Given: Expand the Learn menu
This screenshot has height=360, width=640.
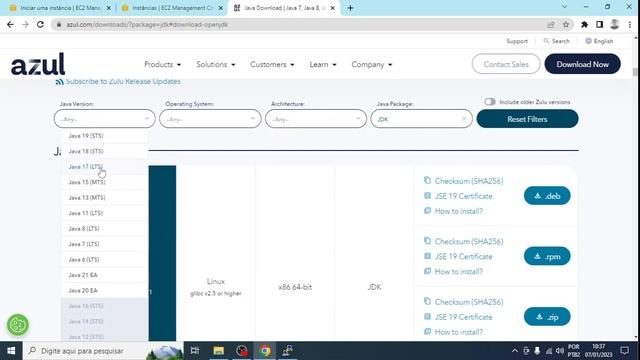Looking at the screenshot, I should pyautogui.click(x=323, y=64).
